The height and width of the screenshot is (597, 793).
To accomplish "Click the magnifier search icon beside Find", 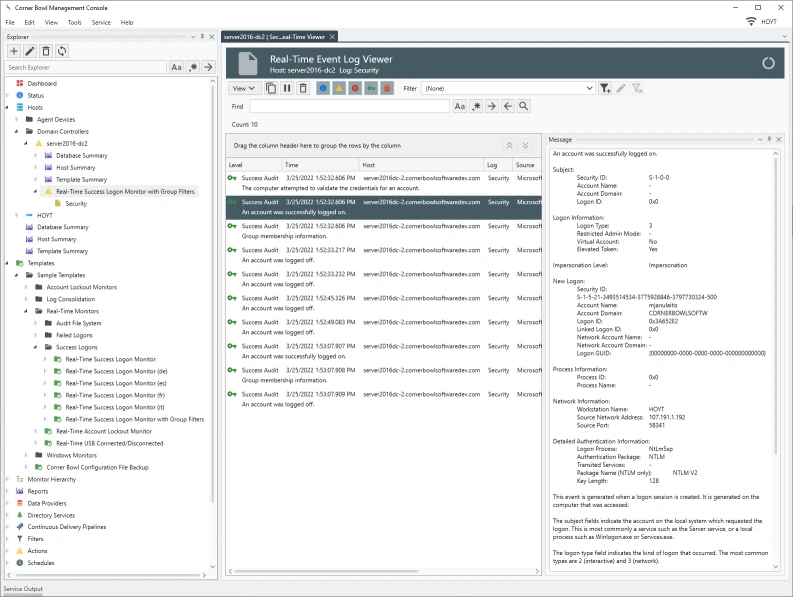I will (x=524, y=106).
